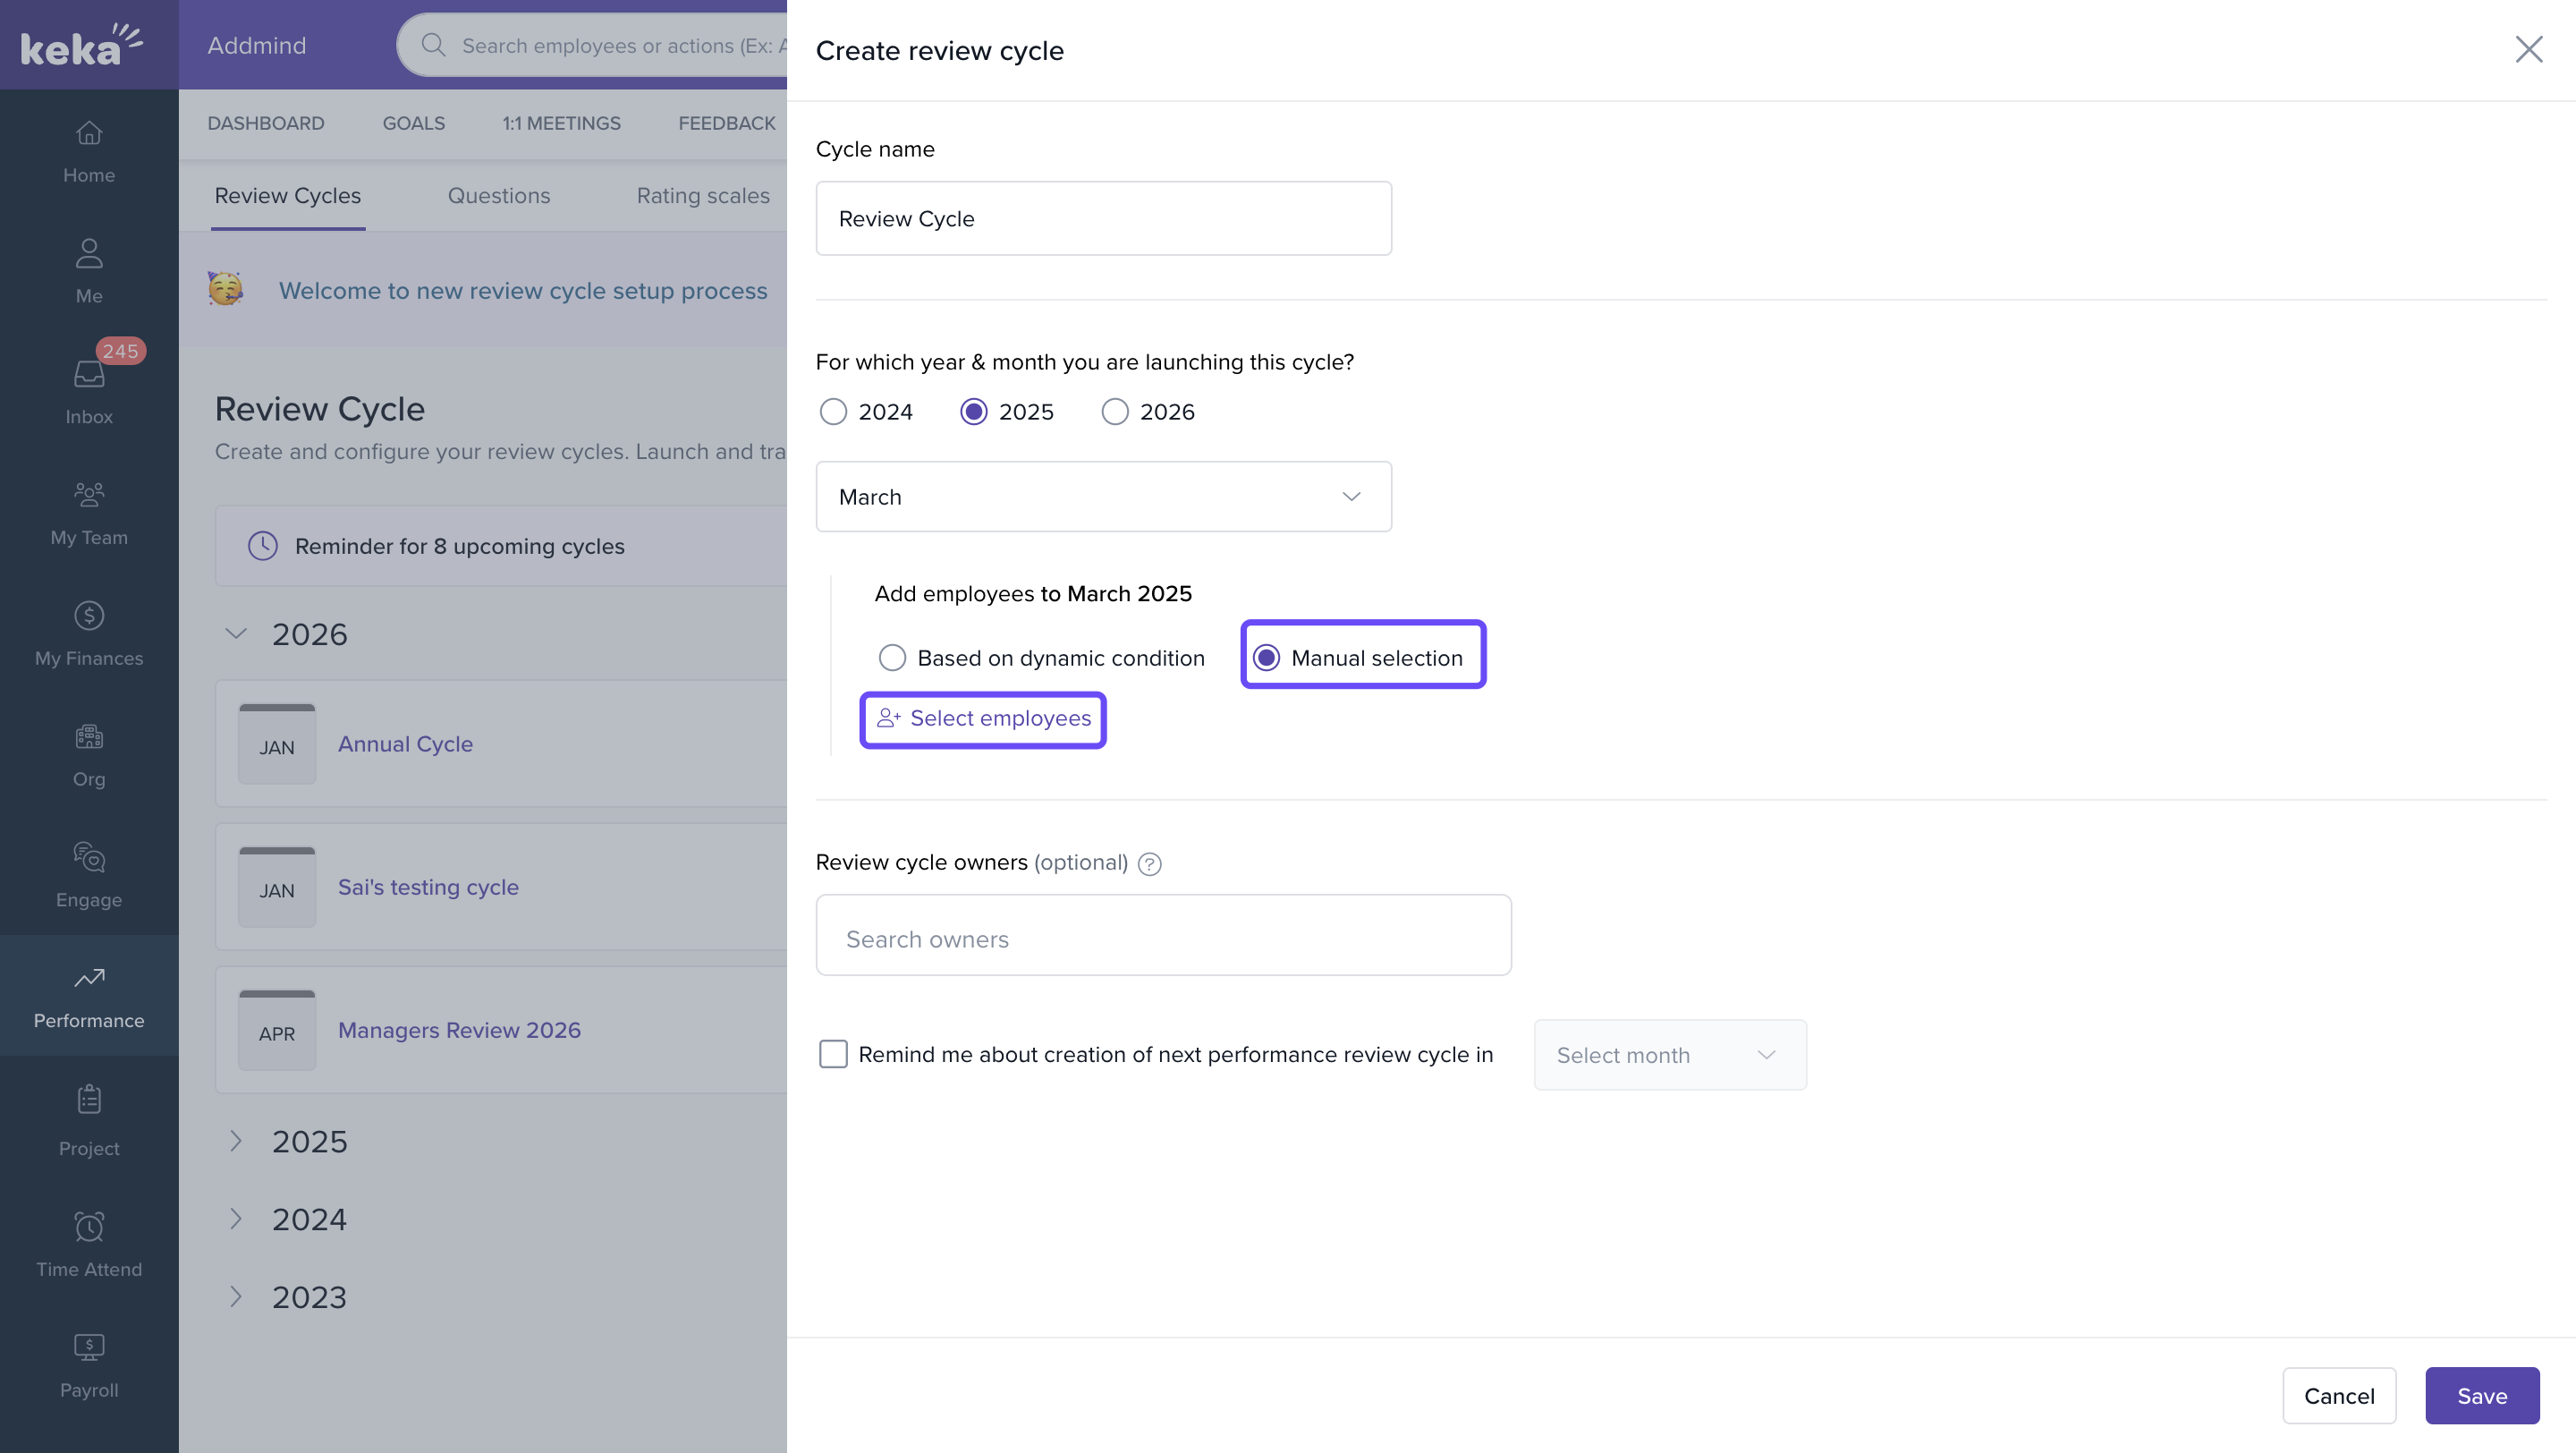
Task: Switch to the Questions tab
Action: [498, 196]
